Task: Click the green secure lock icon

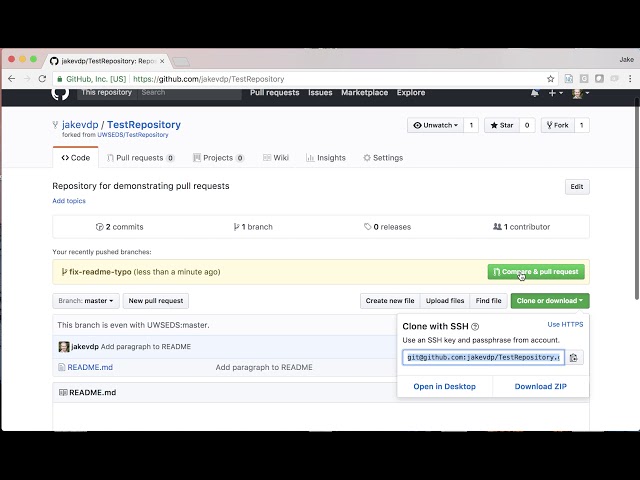Action: click(x=60, y=79)
